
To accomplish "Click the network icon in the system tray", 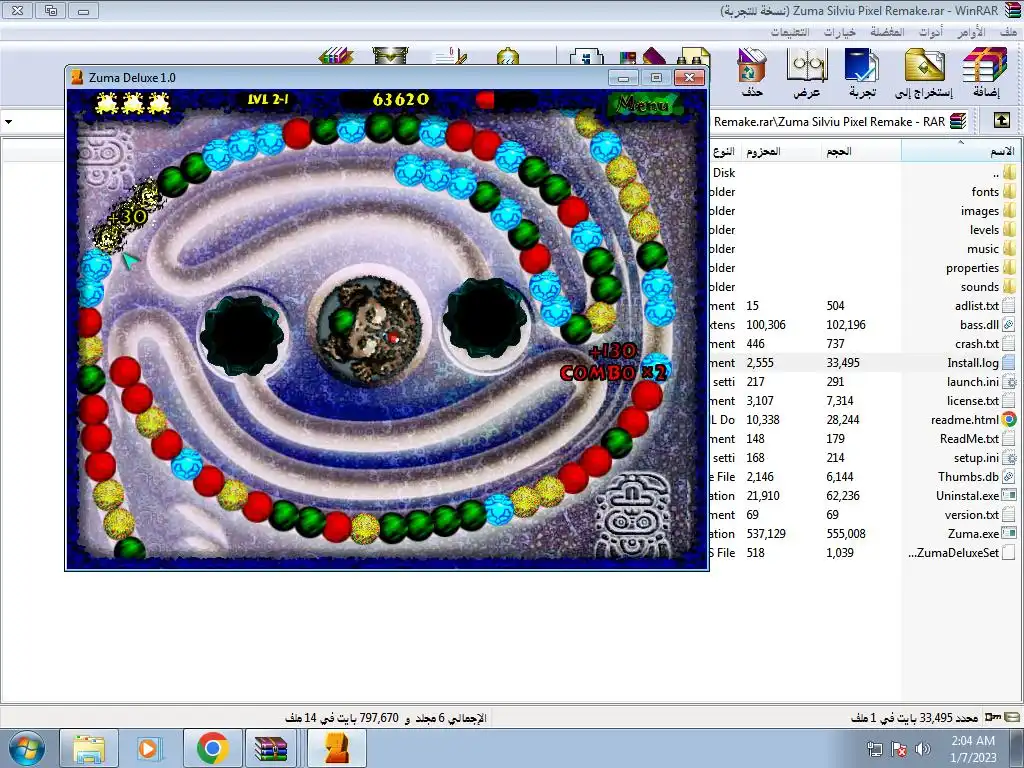I will pyautogui.click(x=874, y=749).
